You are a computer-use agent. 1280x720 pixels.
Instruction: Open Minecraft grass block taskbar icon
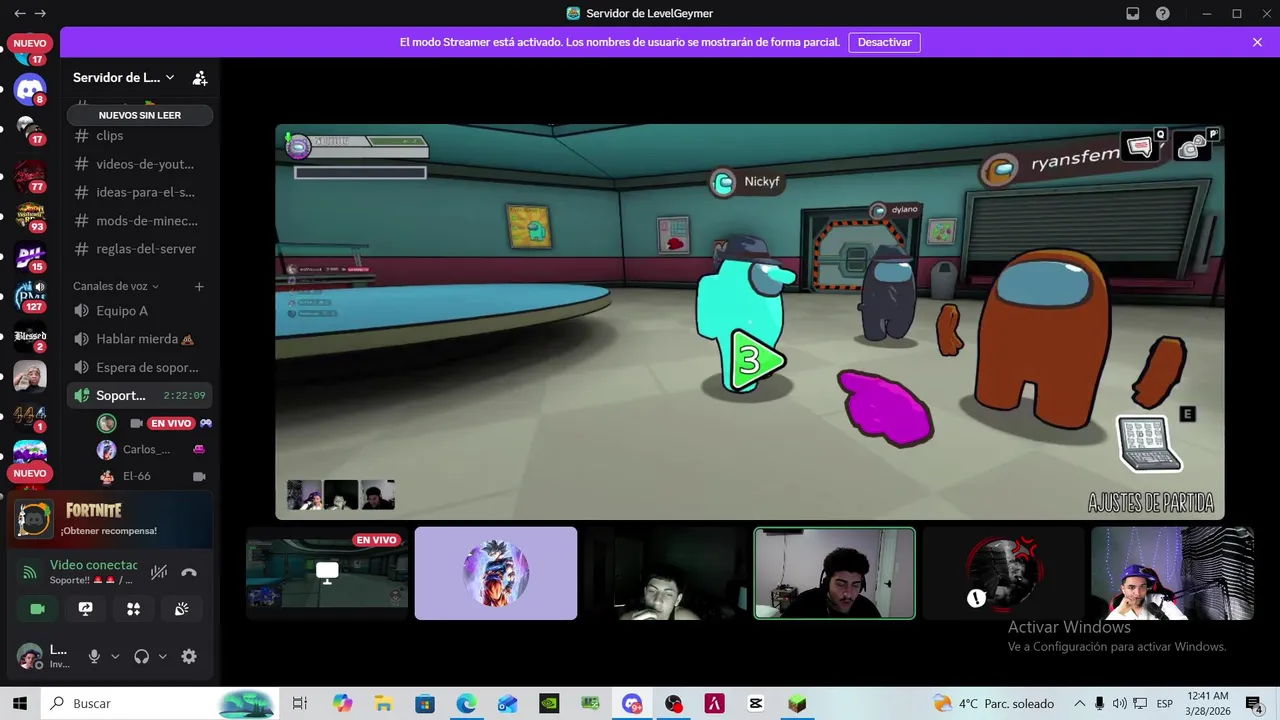(797, 704)
